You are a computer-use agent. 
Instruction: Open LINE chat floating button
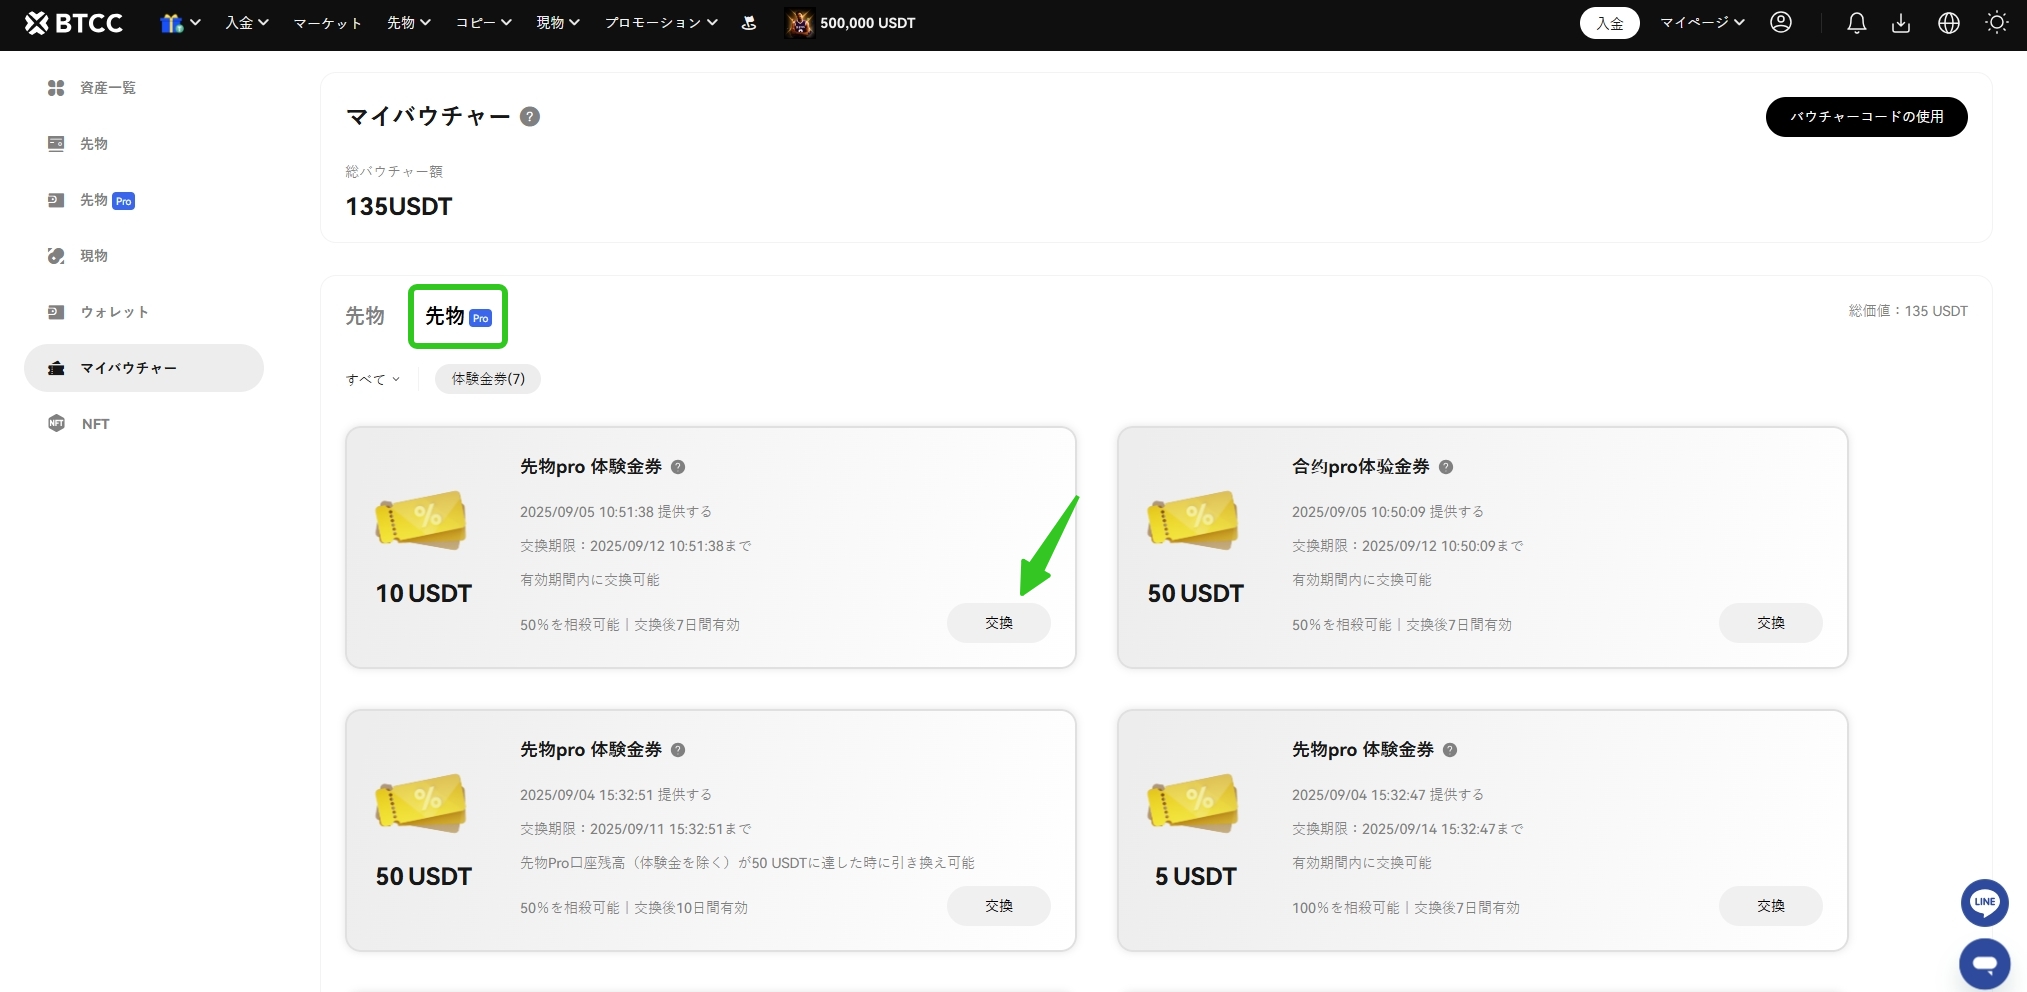[1984, 902]
